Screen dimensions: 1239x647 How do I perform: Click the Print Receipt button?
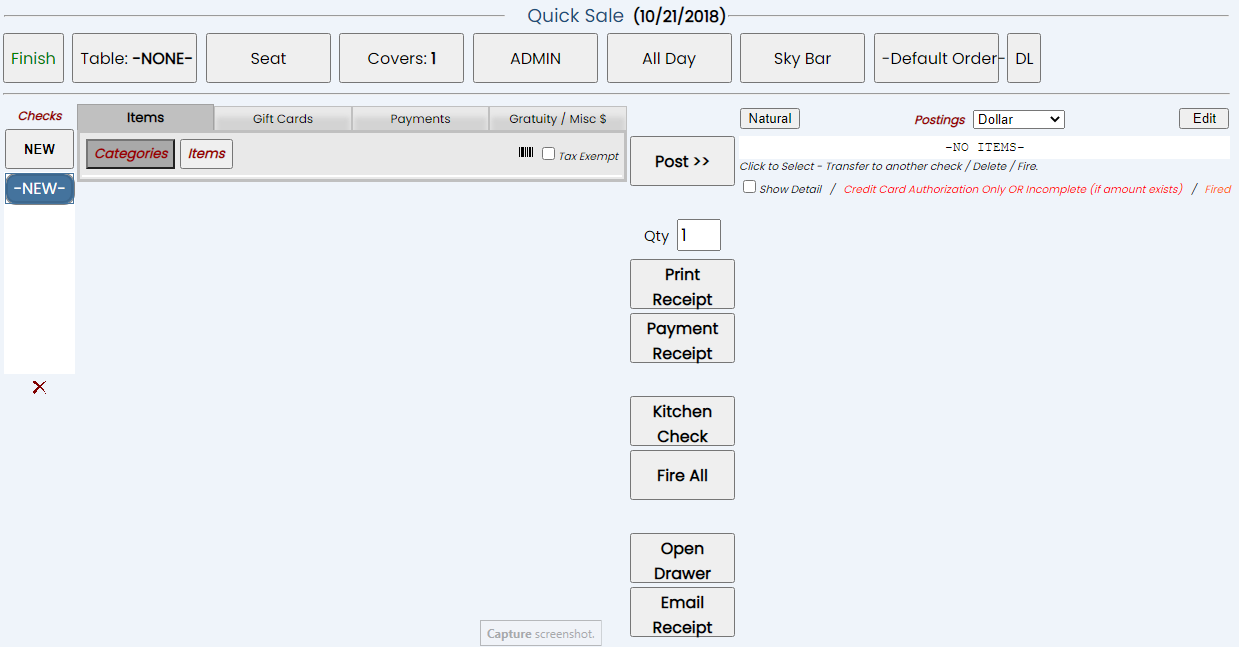(x=682, y=285)
